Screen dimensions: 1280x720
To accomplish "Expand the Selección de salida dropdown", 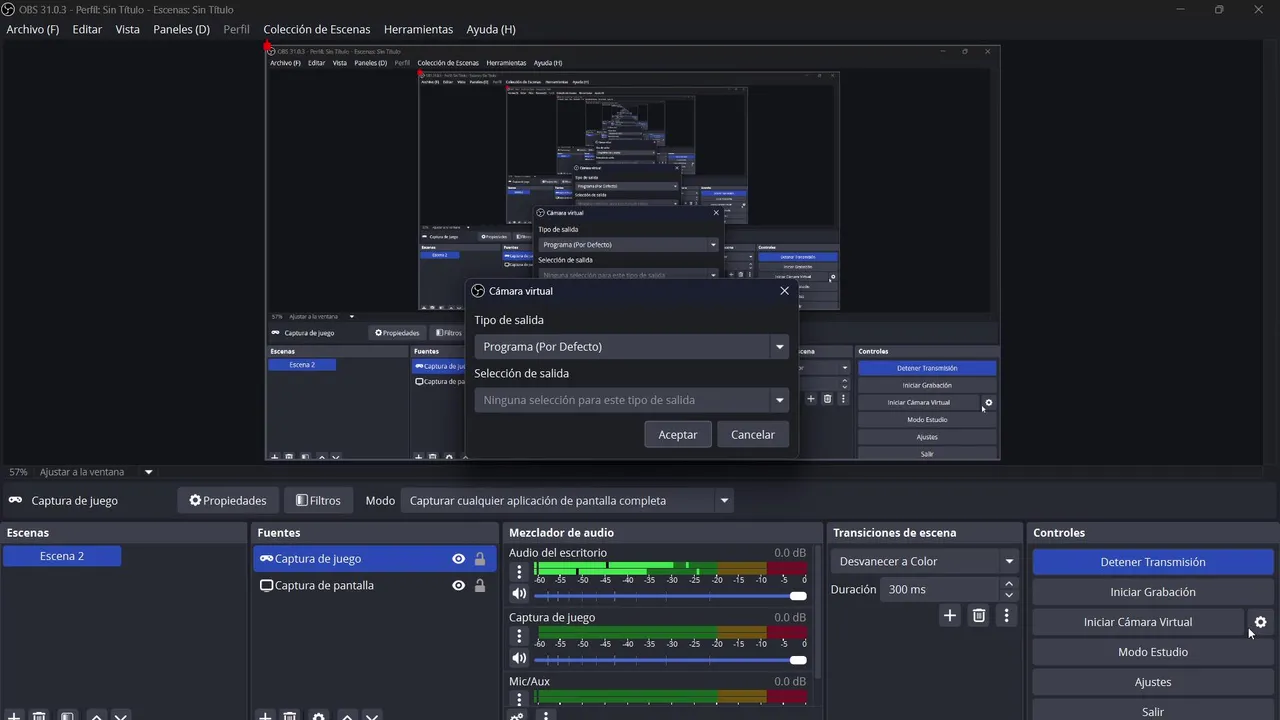I will [x=779, y=400].
